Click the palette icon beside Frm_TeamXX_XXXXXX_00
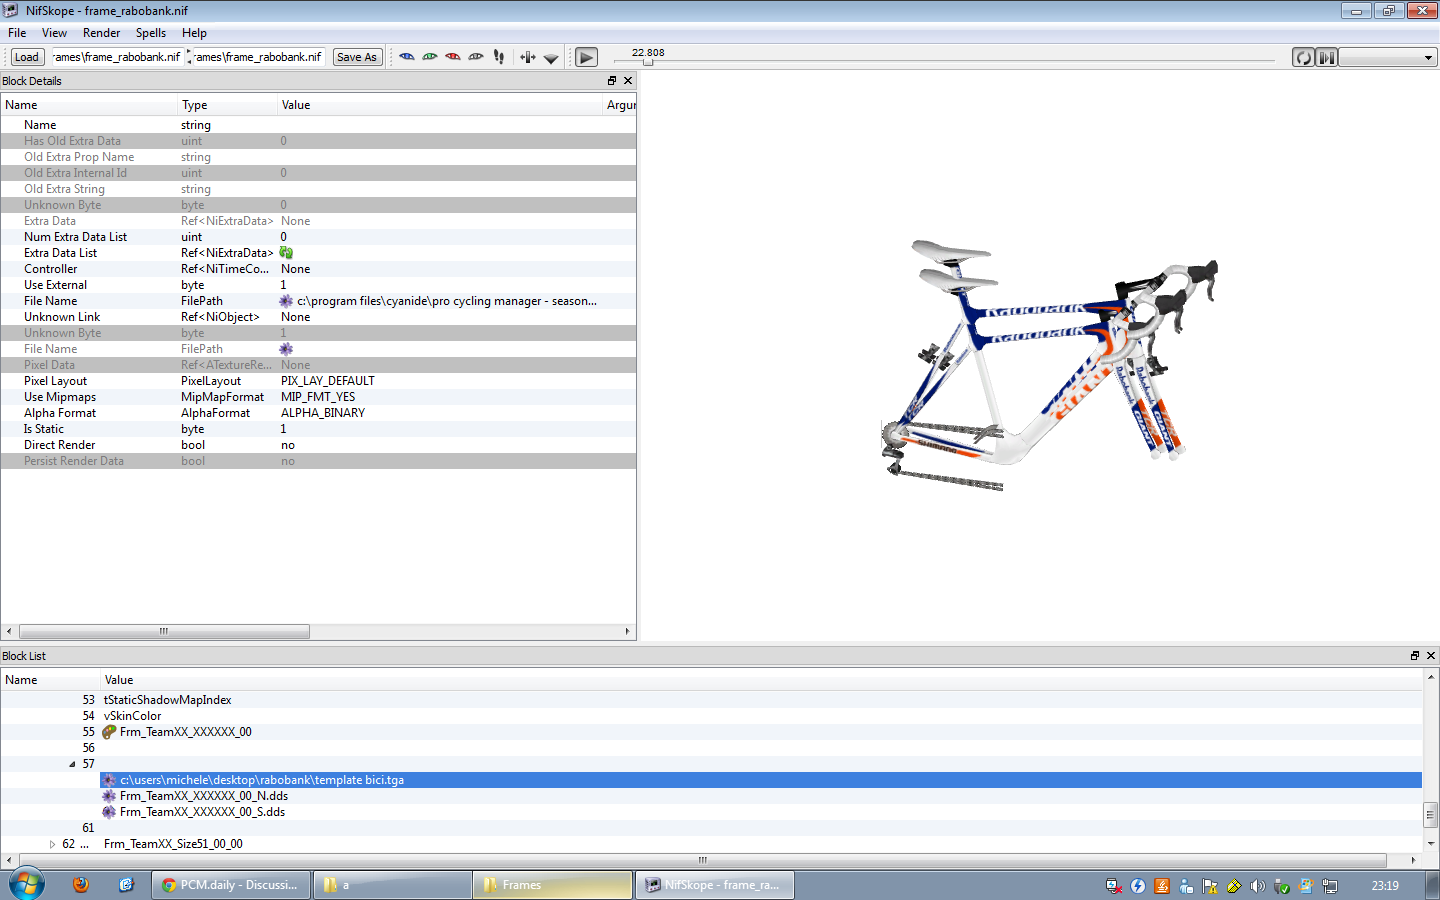Screen dimensions: 1440x900 tap(109, 732)
